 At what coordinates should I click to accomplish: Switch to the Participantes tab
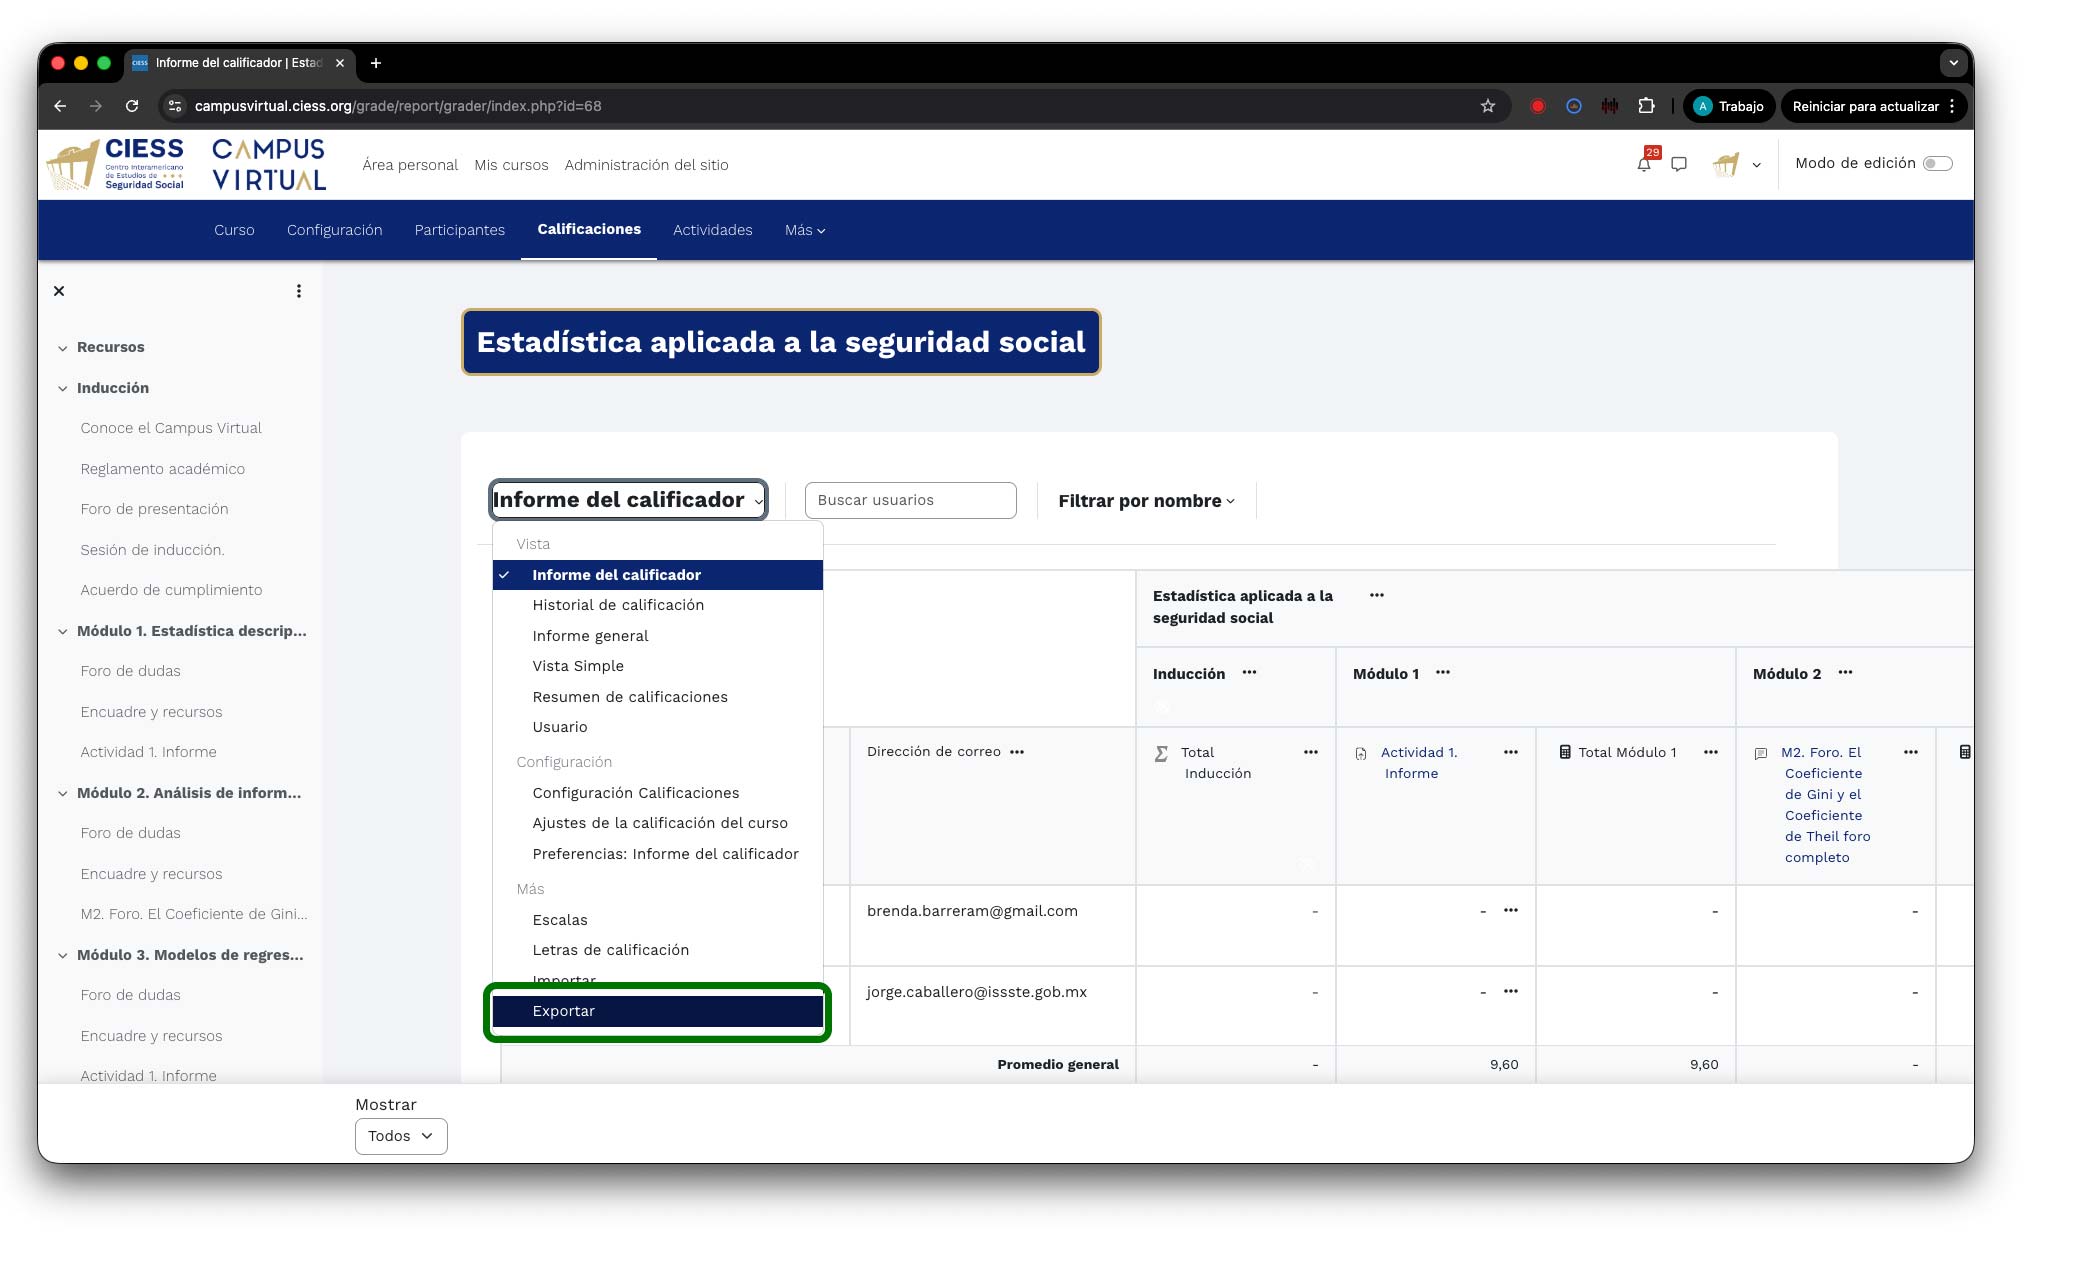click(x=459, y=230)
